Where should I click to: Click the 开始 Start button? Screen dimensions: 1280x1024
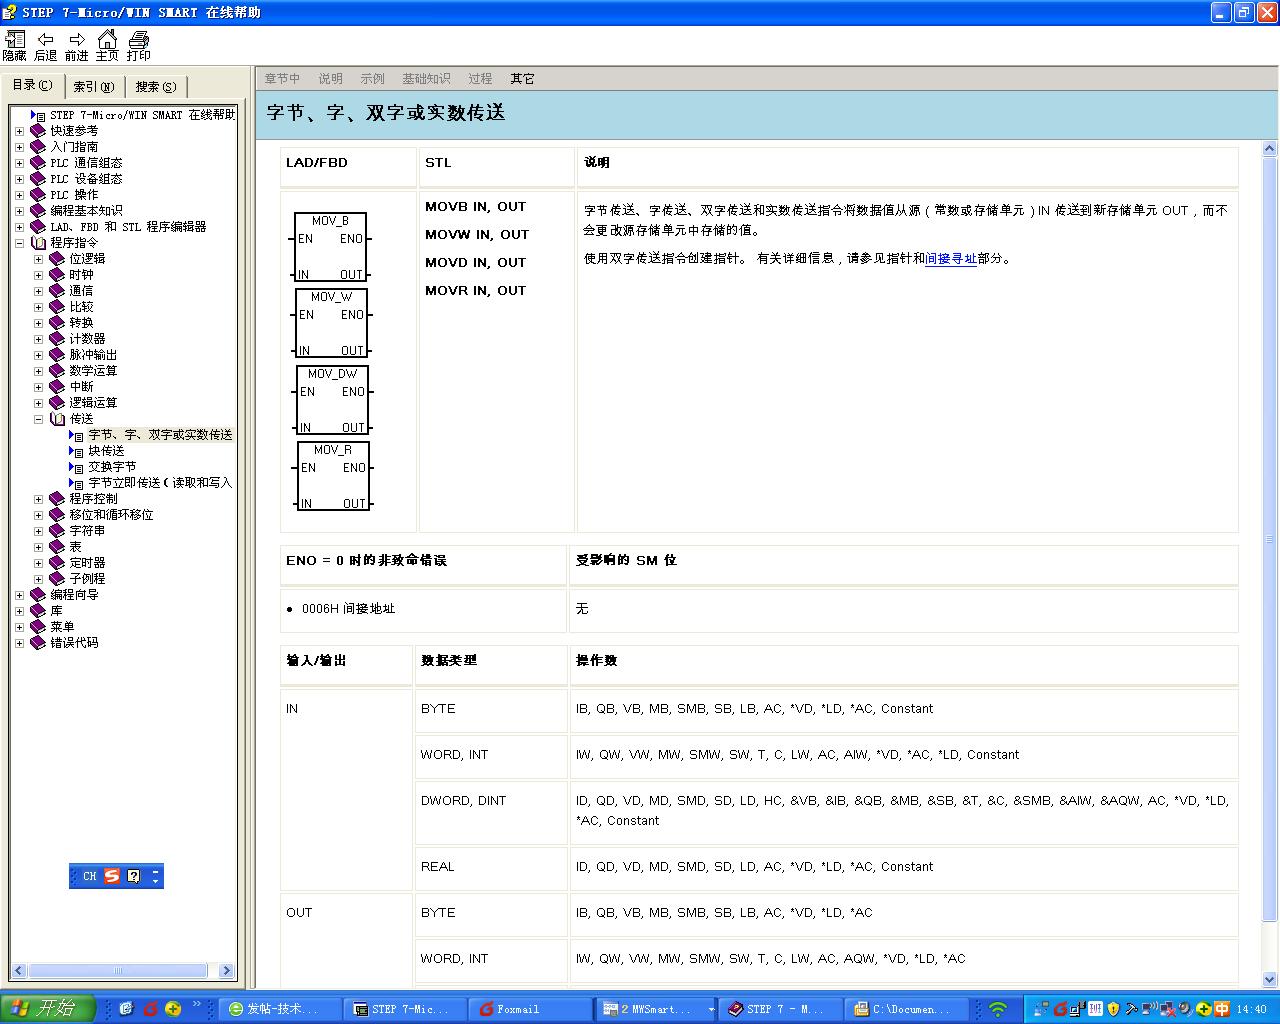48,1009
